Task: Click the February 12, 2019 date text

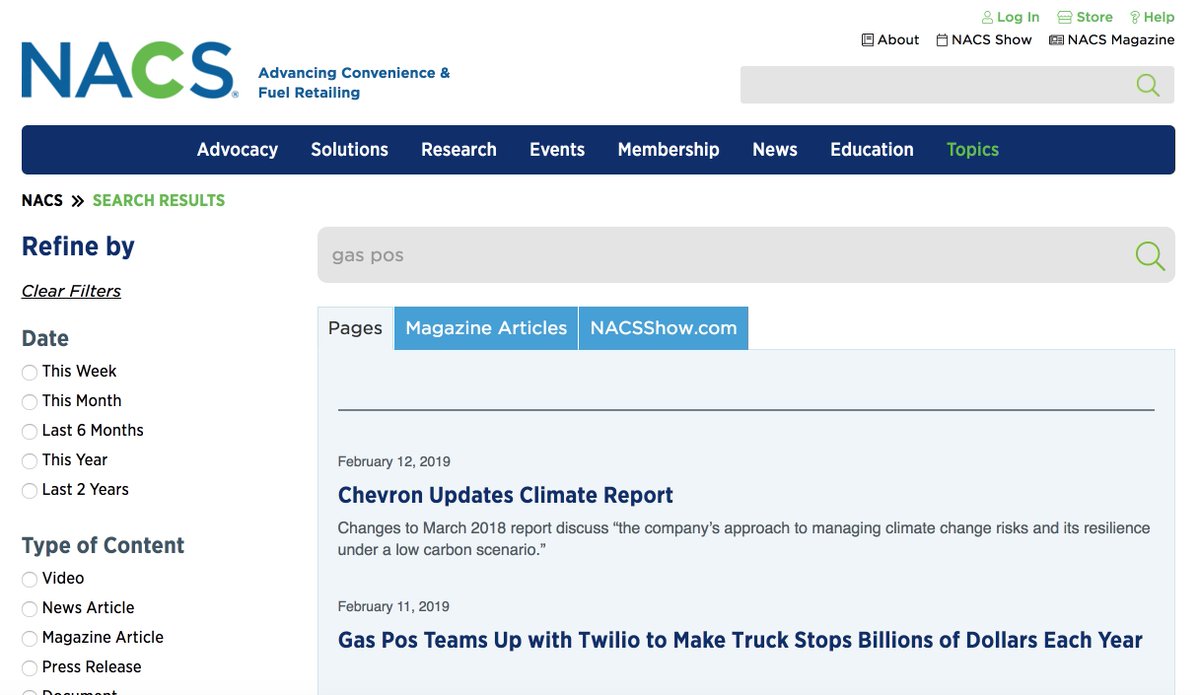Action: pyautogui.click(x=394, y=461)
